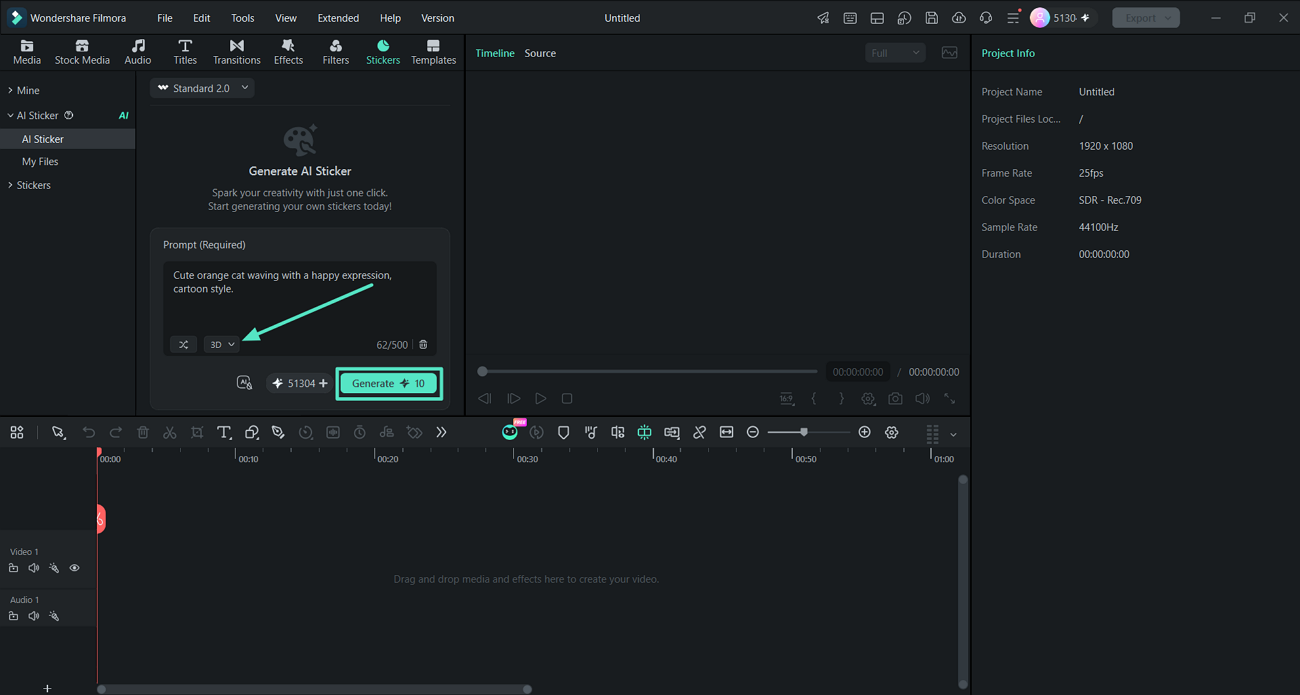This screenshot has width=1300, height=695.
Task: Mute the Audio 1 track
Action: (34, 616)
